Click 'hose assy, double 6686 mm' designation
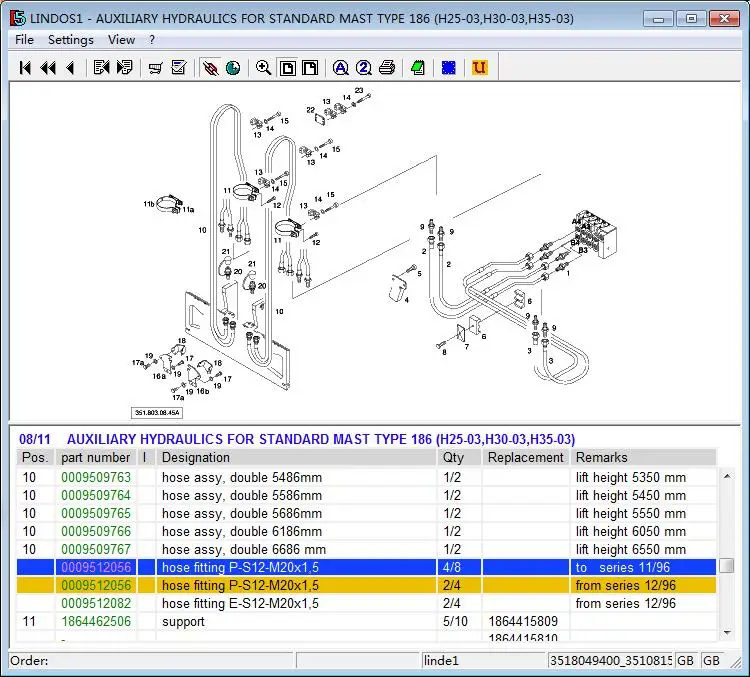 (244, 549)
